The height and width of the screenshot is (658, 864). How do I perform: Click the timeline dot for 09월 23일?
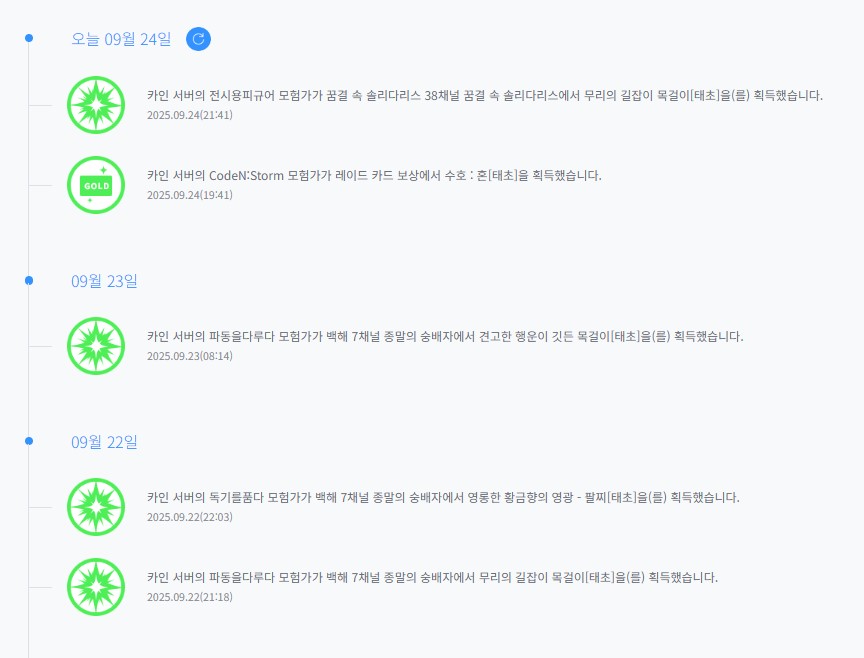point(29,280)
